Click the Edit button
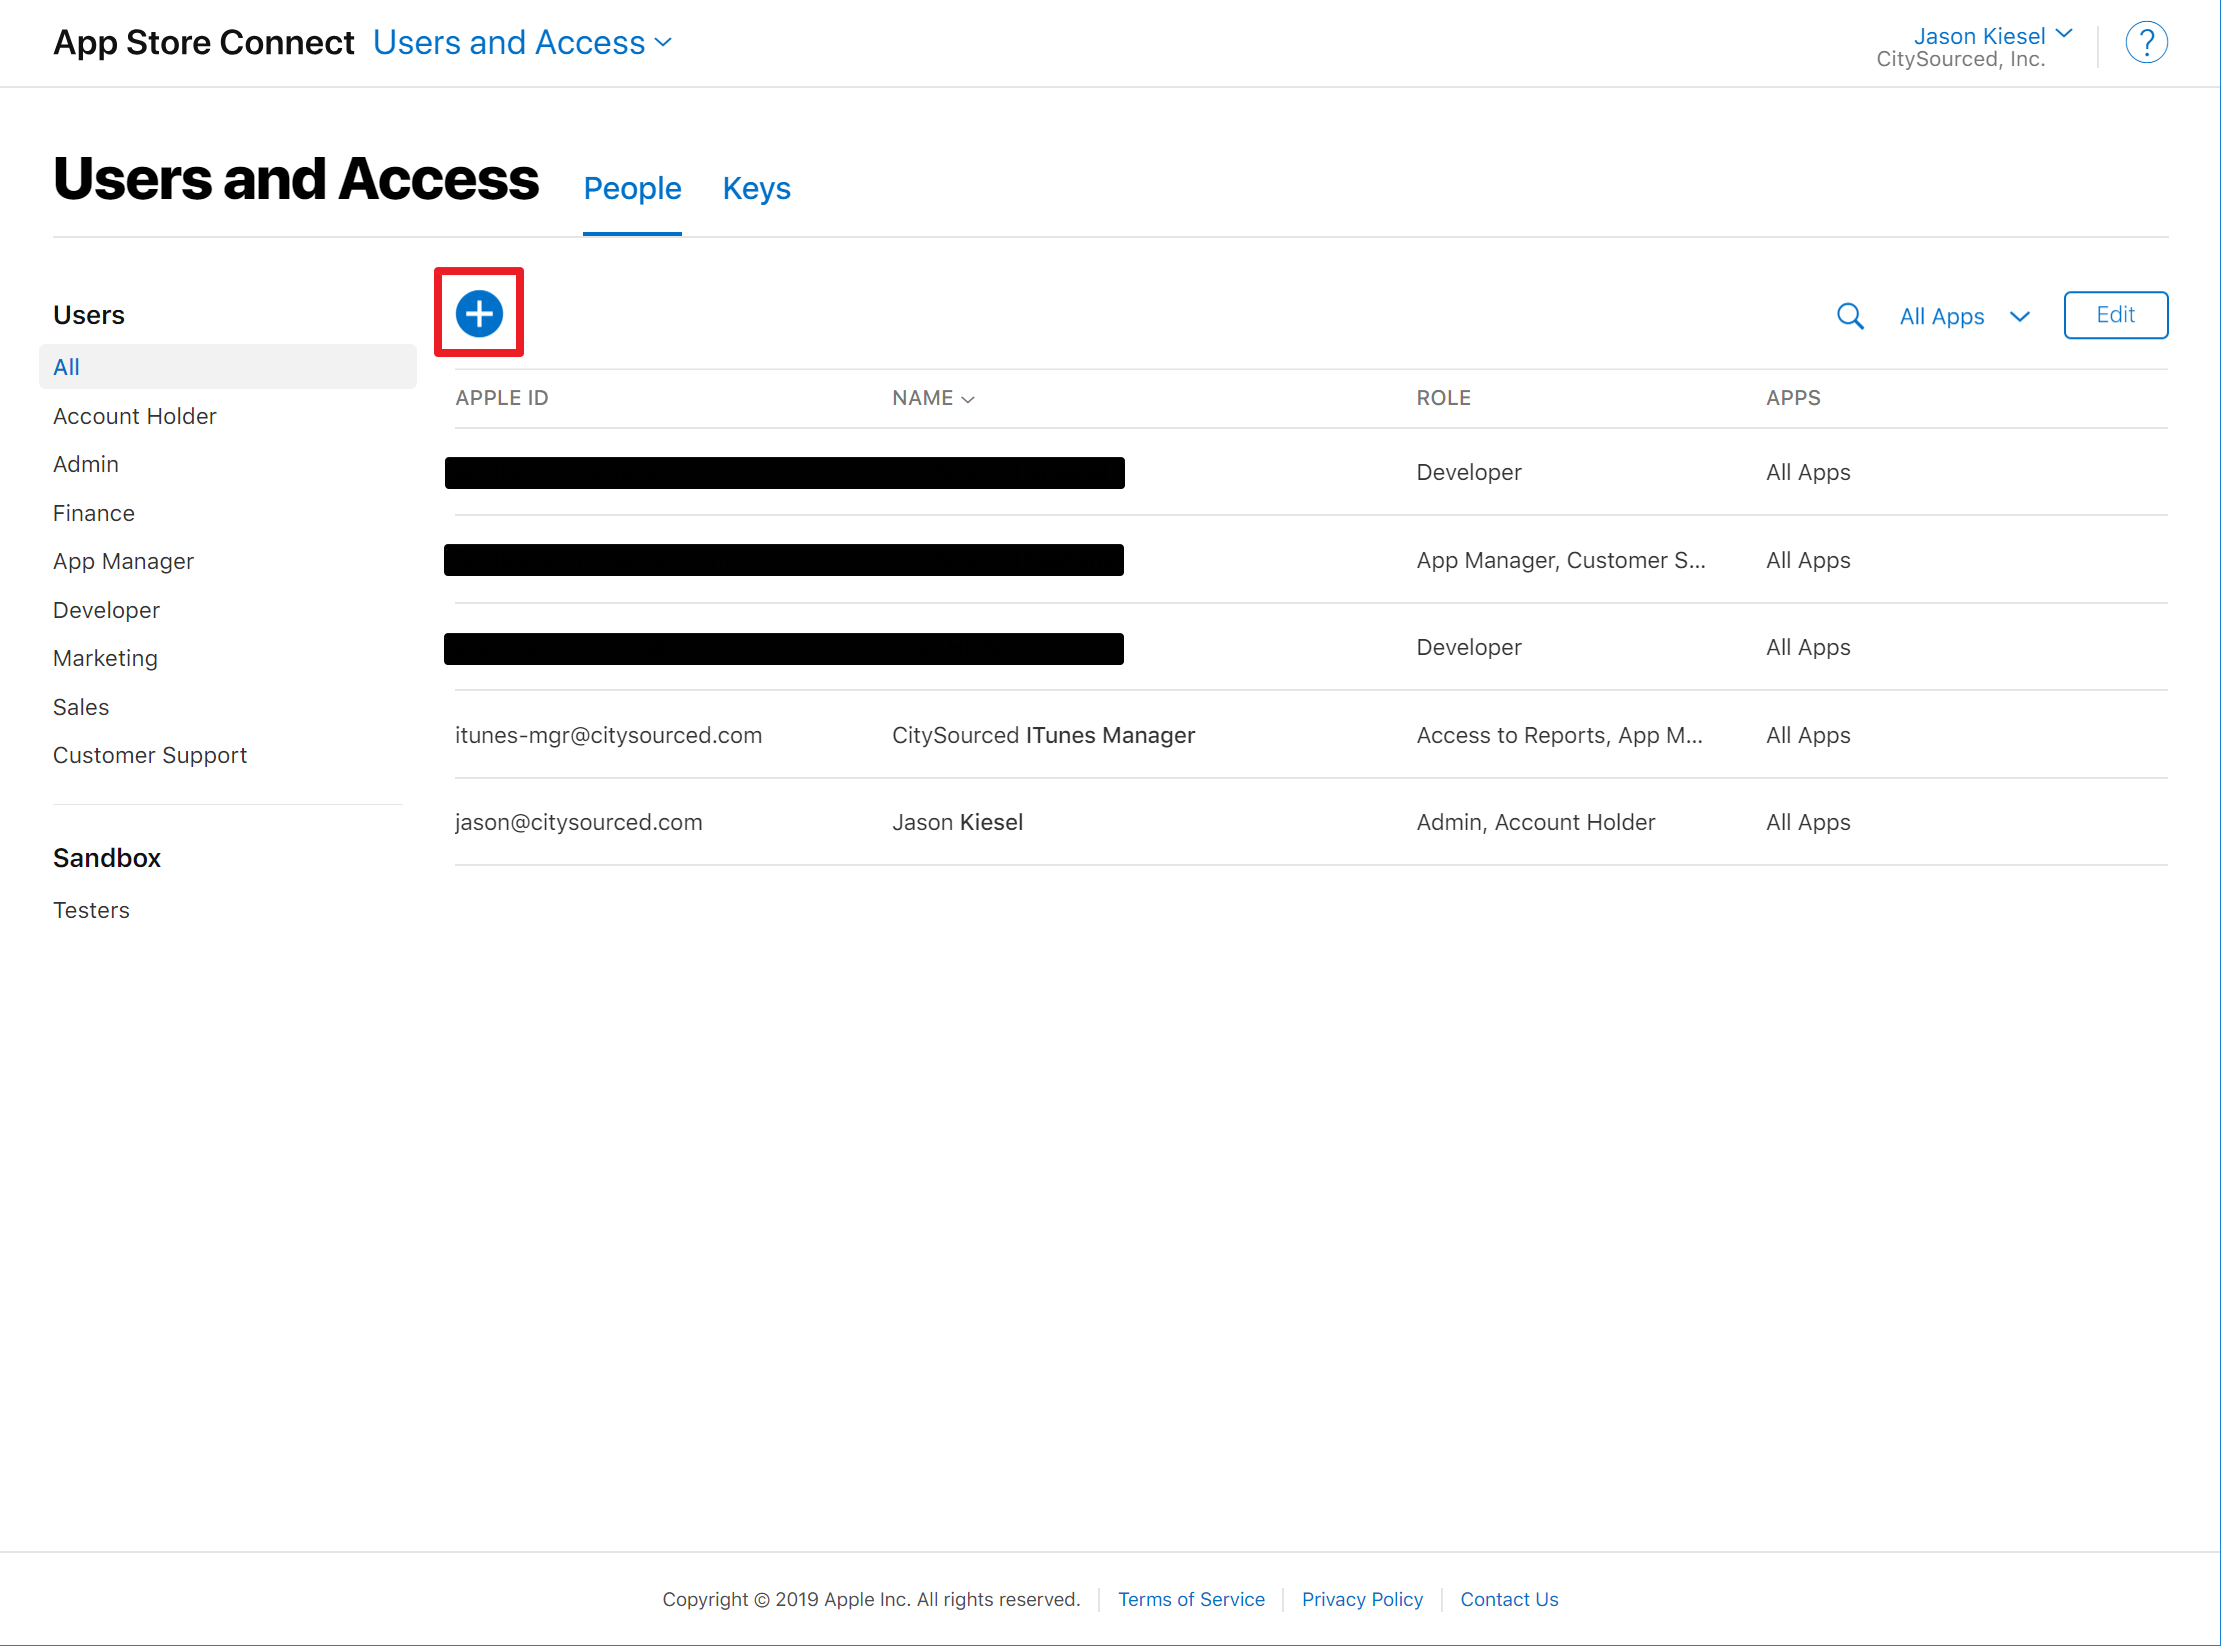This screenshot has width=2221, height=1646. click(x=2115, y=315)
